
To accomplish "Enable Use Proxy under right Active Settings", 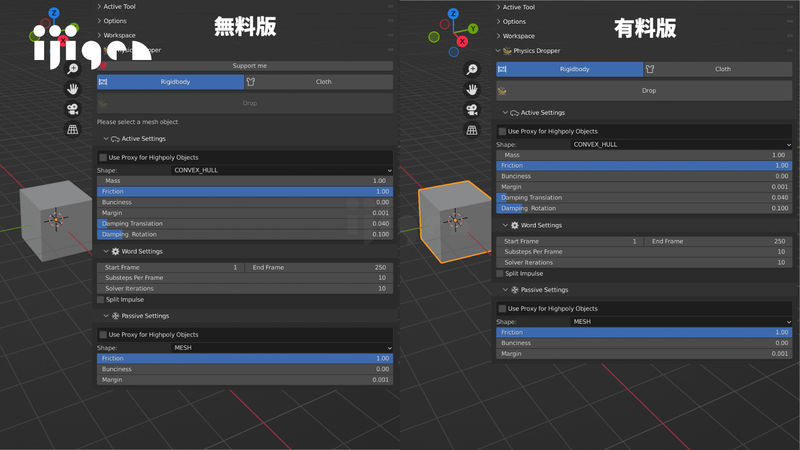I will tap(502, 131).
